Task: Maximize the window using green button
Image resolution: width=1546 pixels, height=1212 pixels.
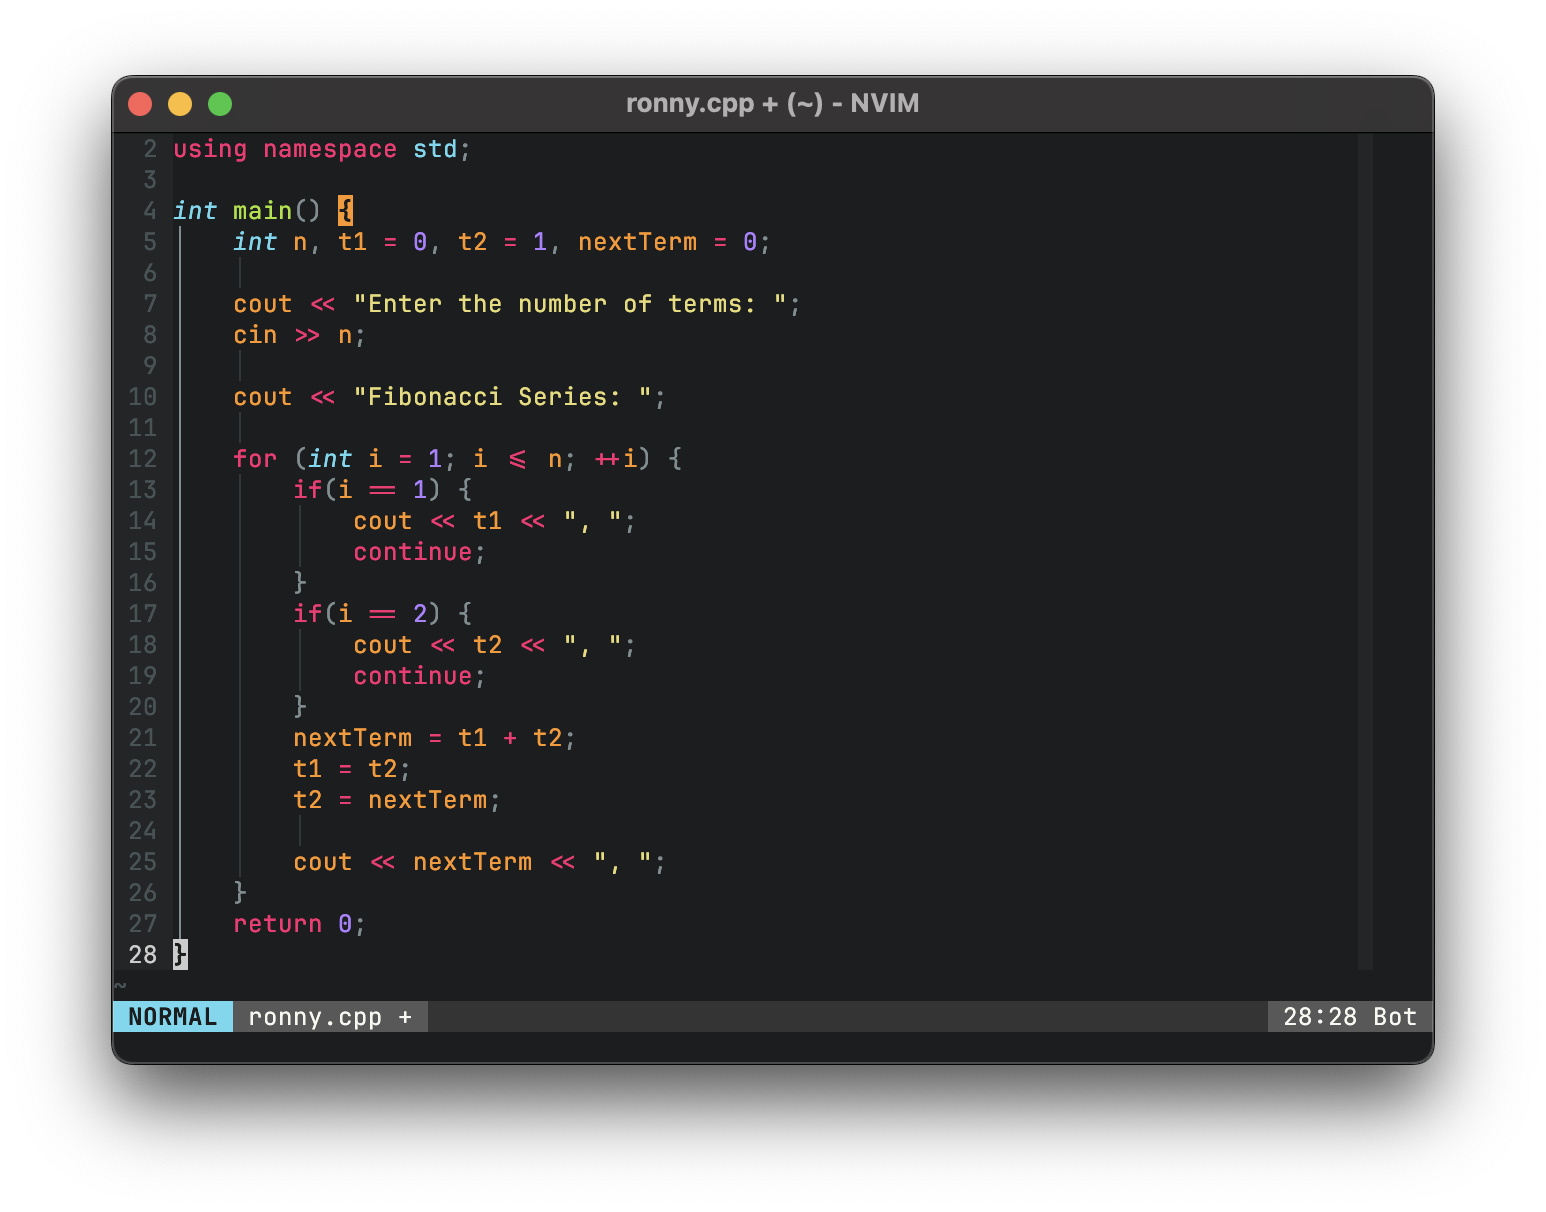Action: point(220,104)
